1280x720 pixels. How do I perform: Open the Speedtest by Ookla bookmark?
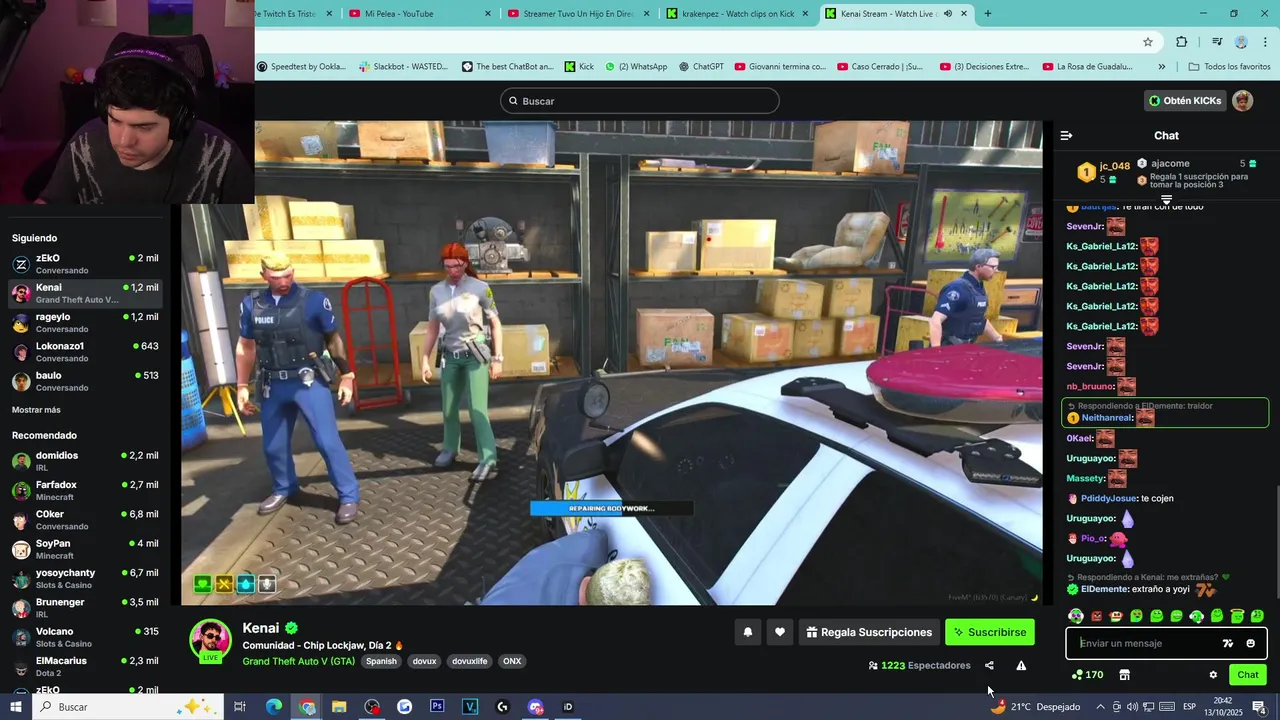[301, 67]
